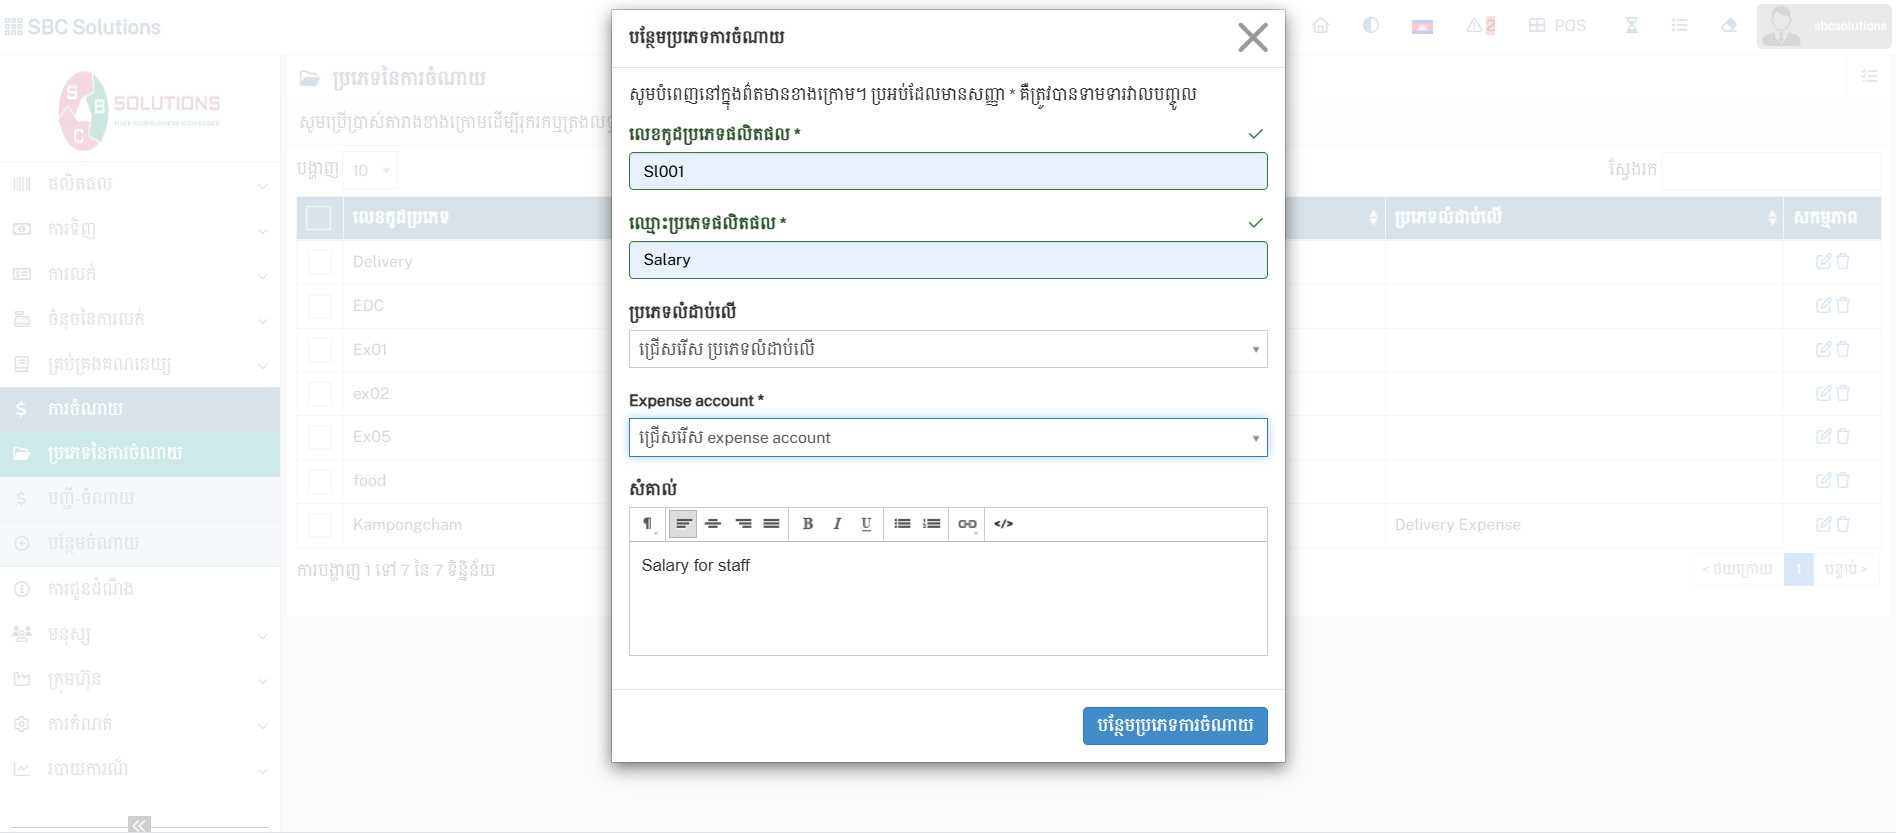The image size is (1896, 833).
Task: Open the insert link tool
Action: point(967,524)
